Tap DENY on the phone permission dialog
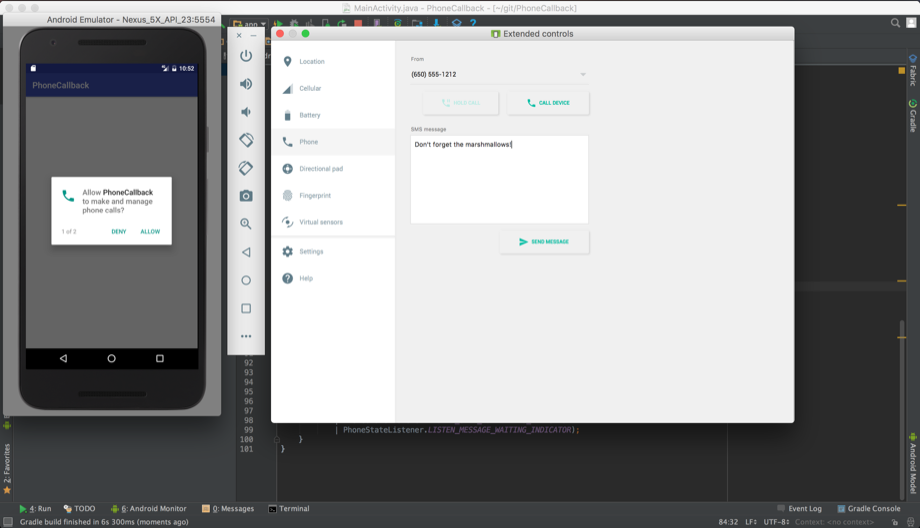Screen dimensions: 920x528 (x=119, y=232)
